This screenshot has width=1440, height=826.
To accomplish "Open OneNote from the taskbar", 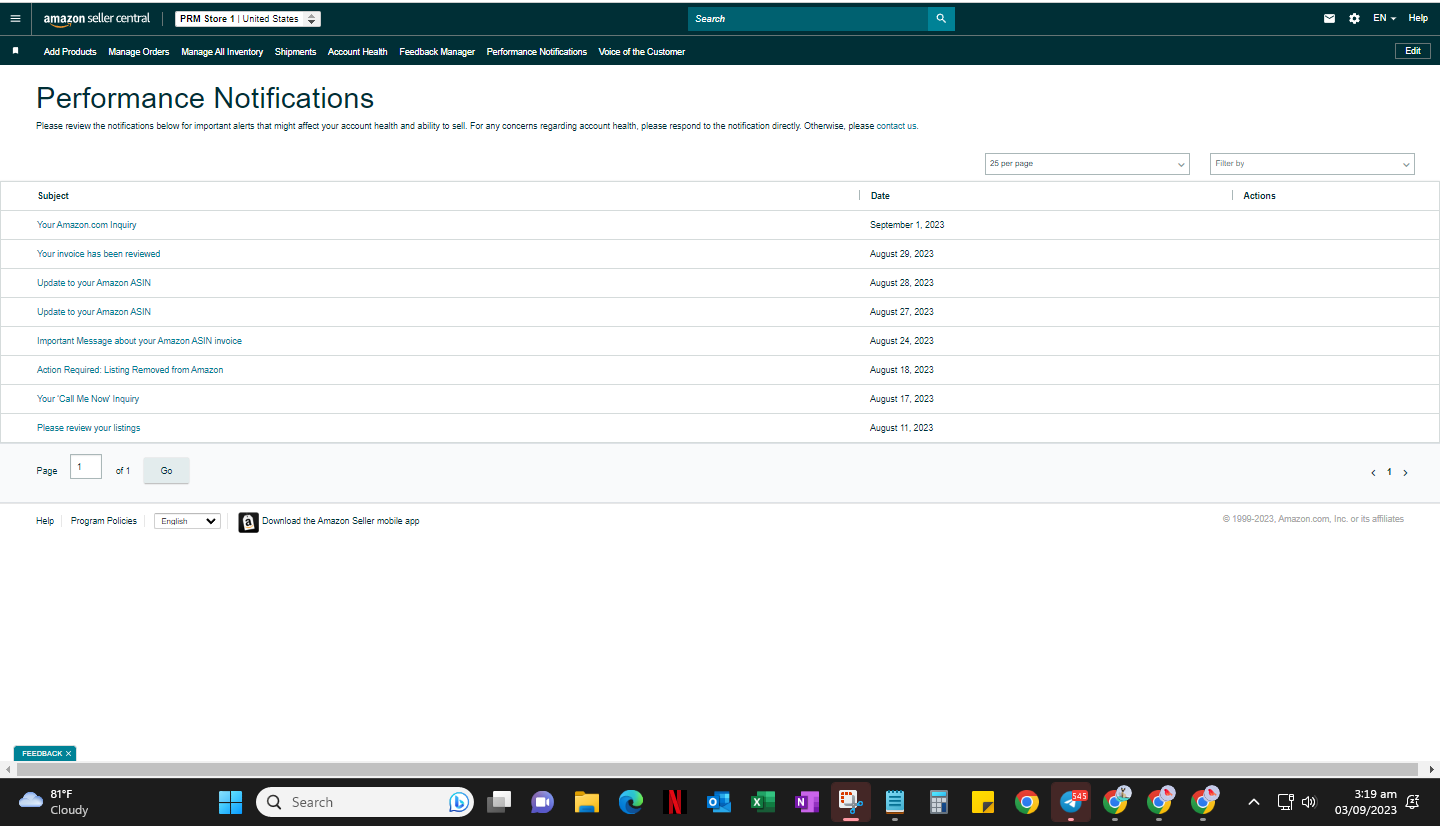I will tap(807, 802).
